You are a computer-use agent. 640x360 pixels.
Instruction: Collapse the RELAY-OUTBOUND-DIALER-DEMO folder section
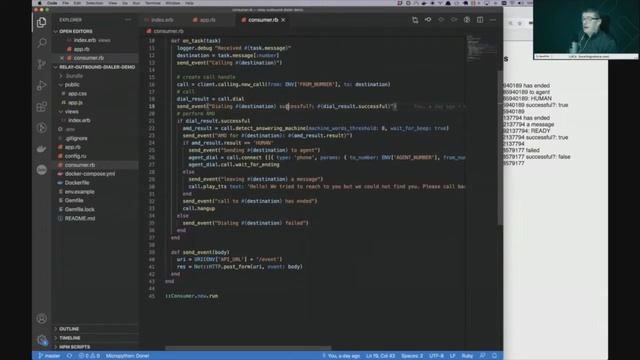coord(97,67)
